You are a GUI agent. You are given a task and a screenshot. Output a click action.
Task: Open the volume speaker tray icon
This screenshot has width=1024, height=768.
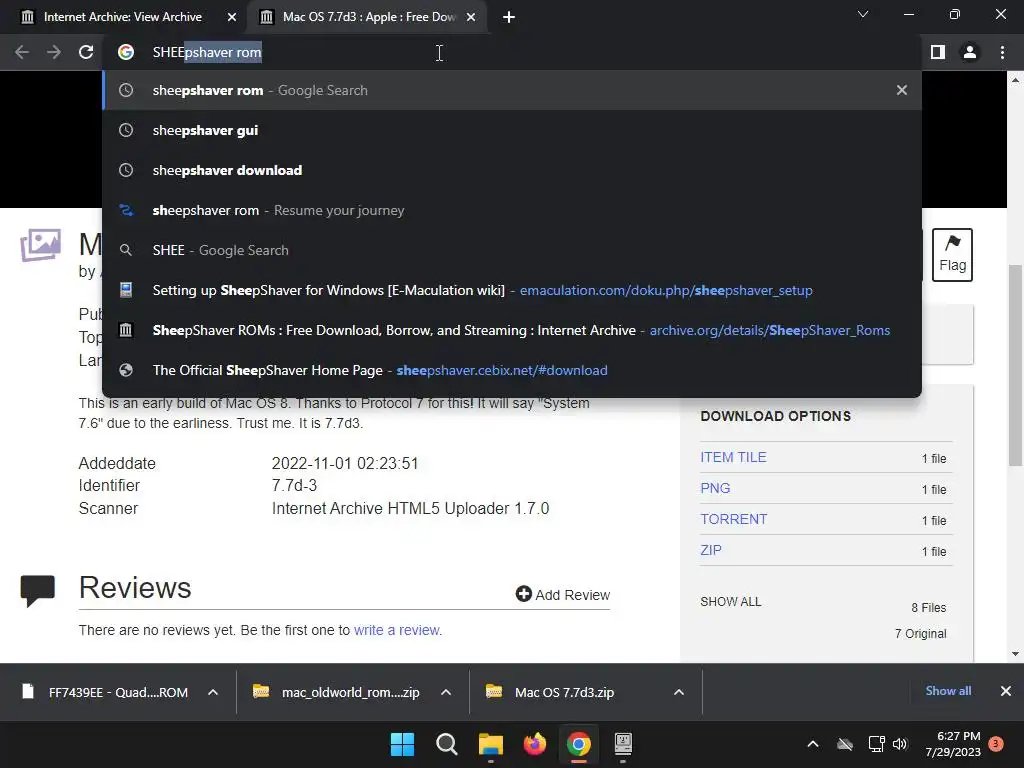[x=900, y=744]
